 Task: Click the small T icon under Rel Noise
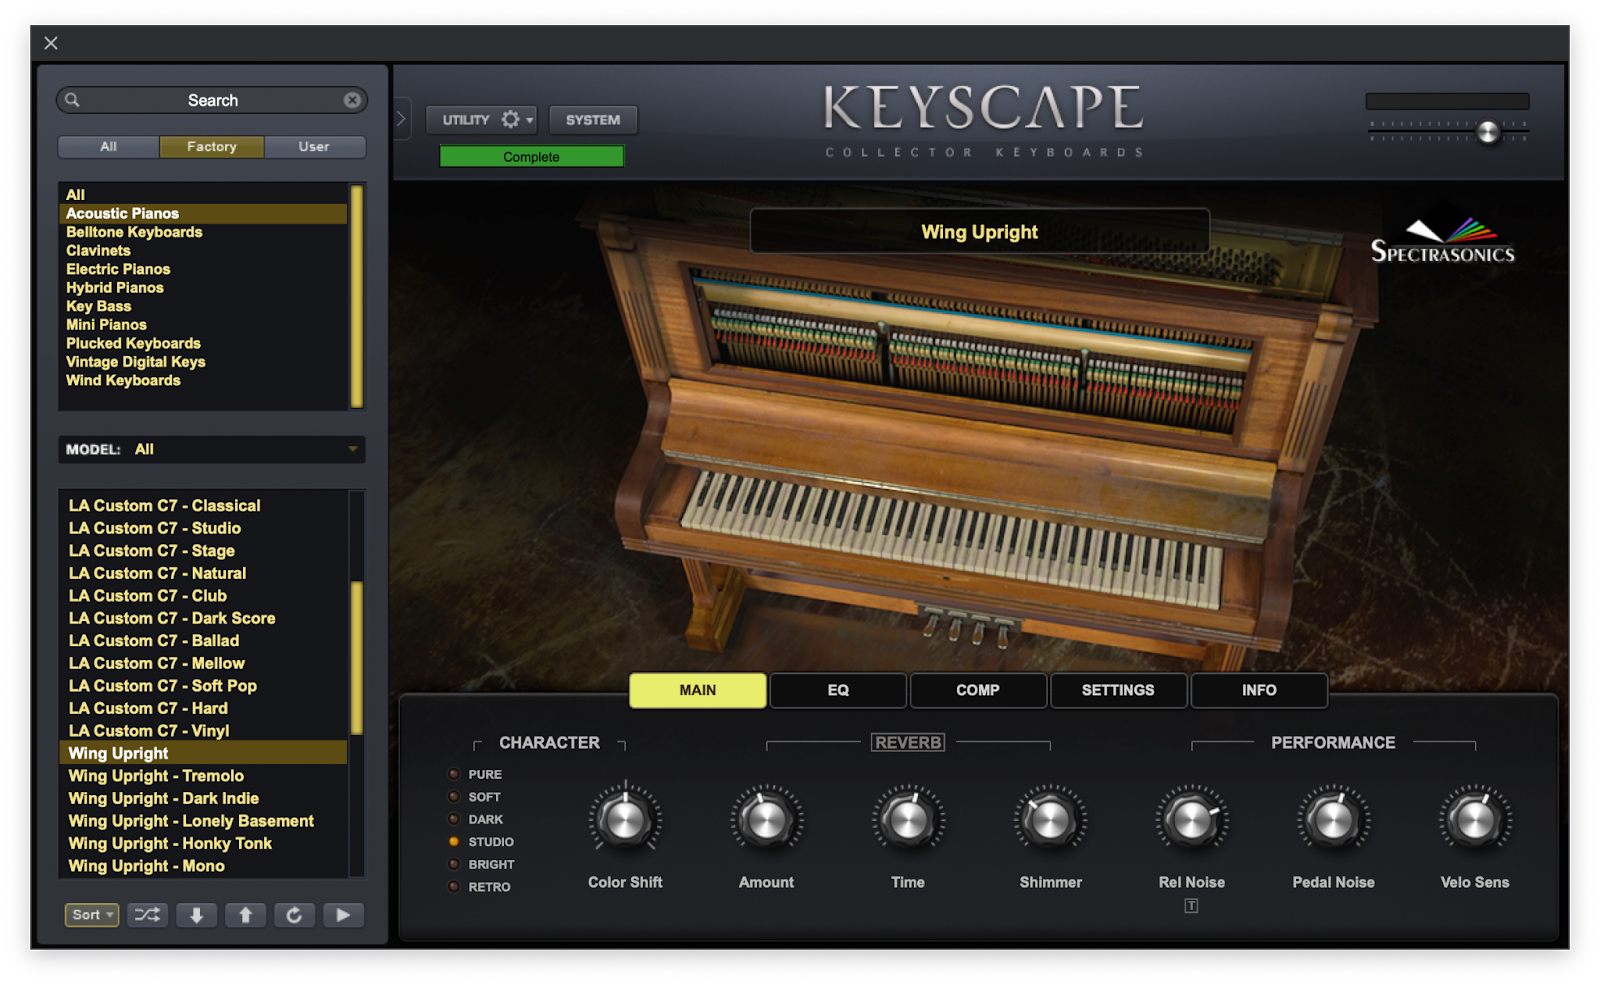coord(1191,906)
